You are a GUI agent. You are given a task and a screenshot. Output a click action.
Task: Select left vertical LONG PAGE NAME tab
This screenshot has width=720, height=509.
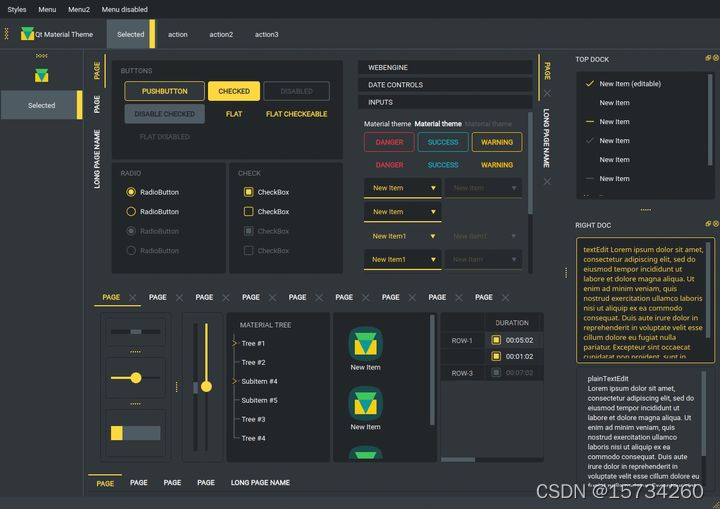coord(97,159)
